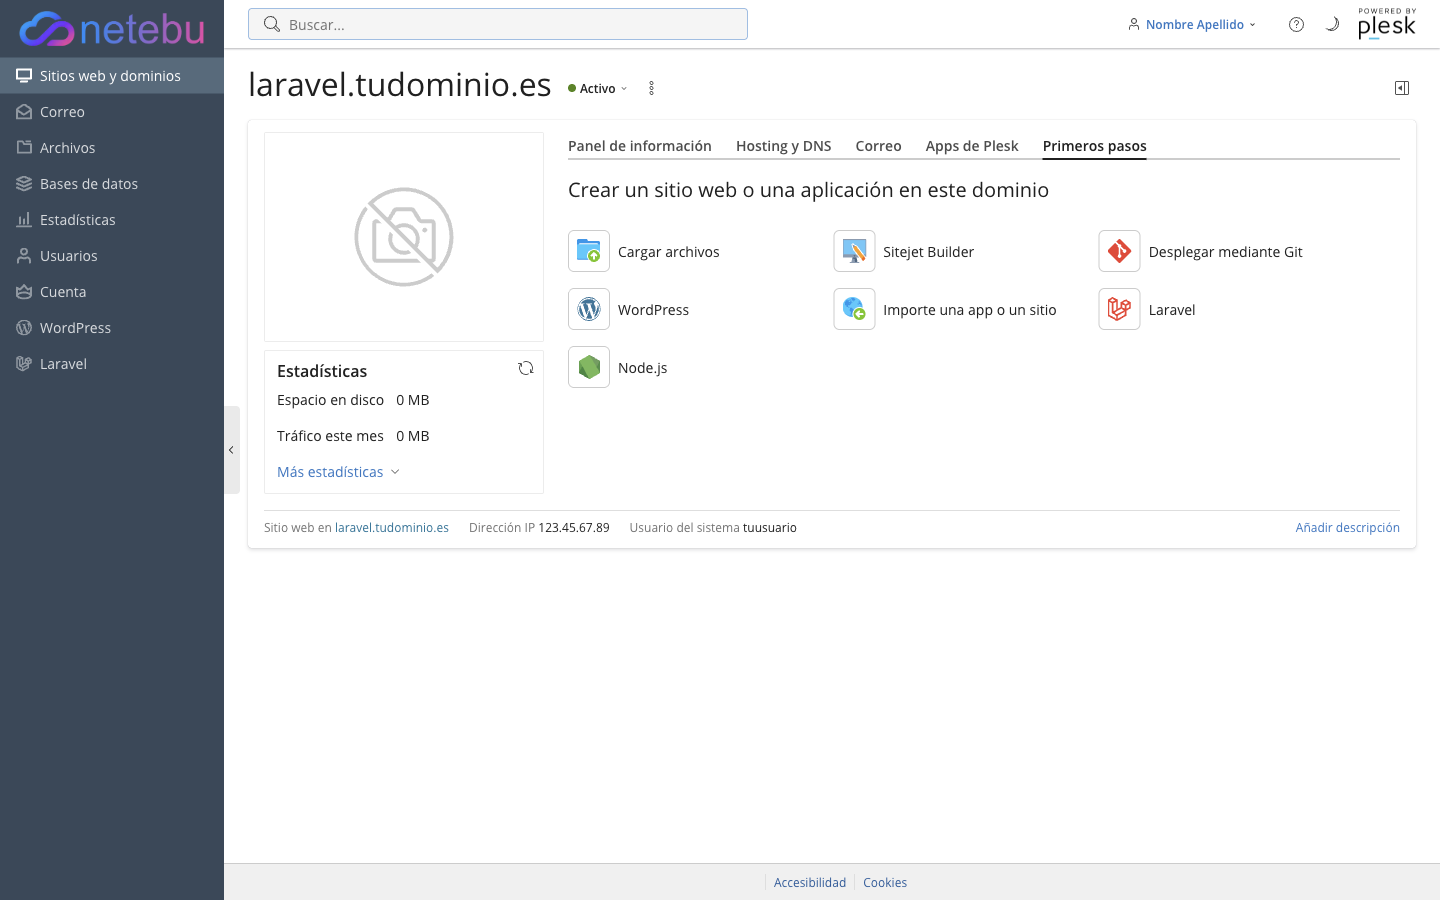1440x900 pixels.
Task: Launch Sitejet Builder icon
Action: point(854,251)
